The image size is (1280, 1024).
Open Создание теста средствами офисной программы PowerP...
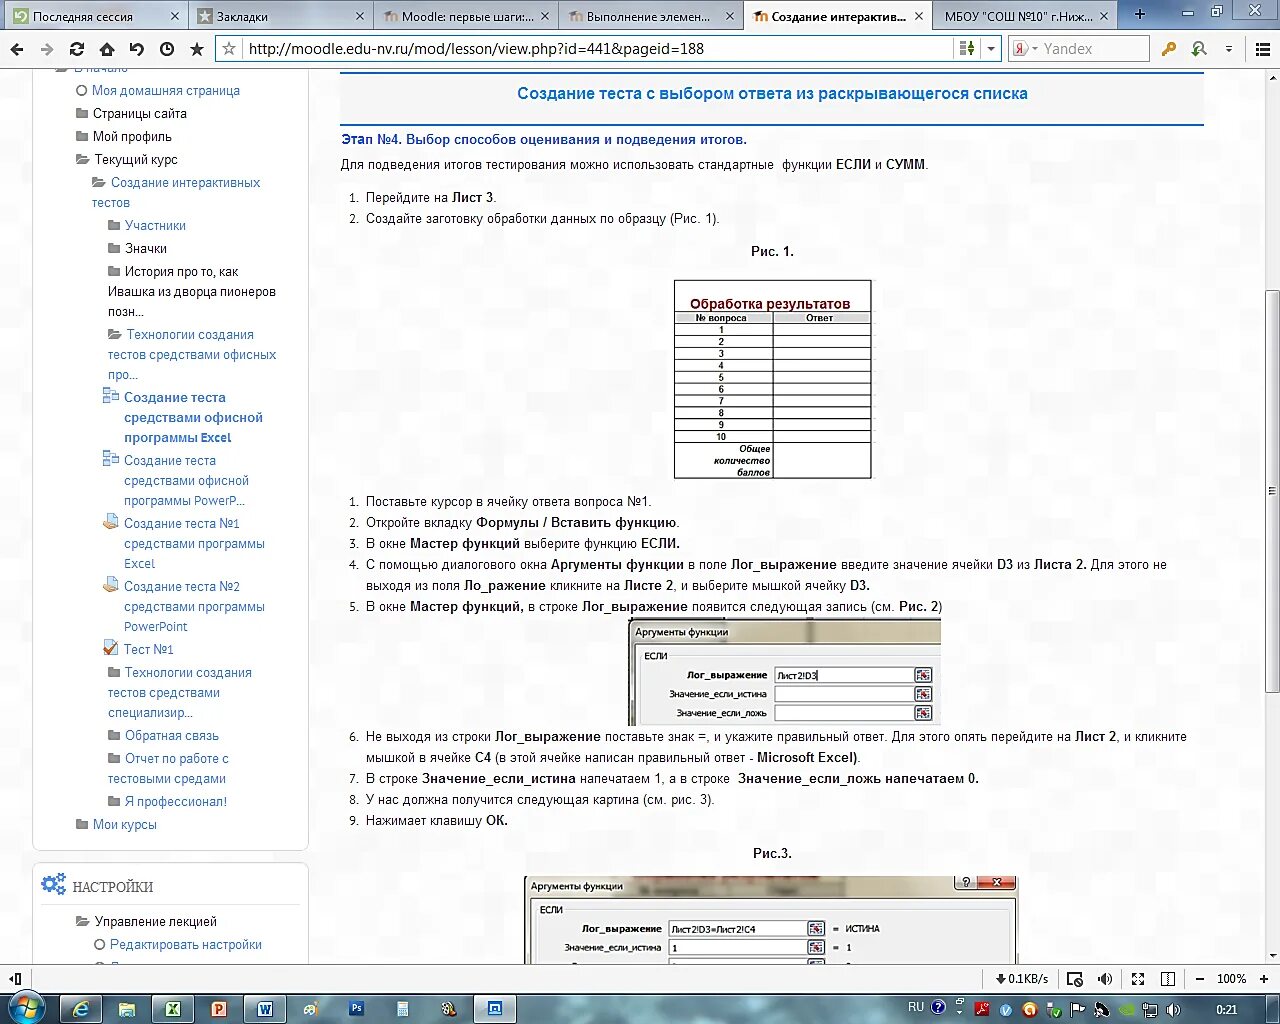[186, 481]
